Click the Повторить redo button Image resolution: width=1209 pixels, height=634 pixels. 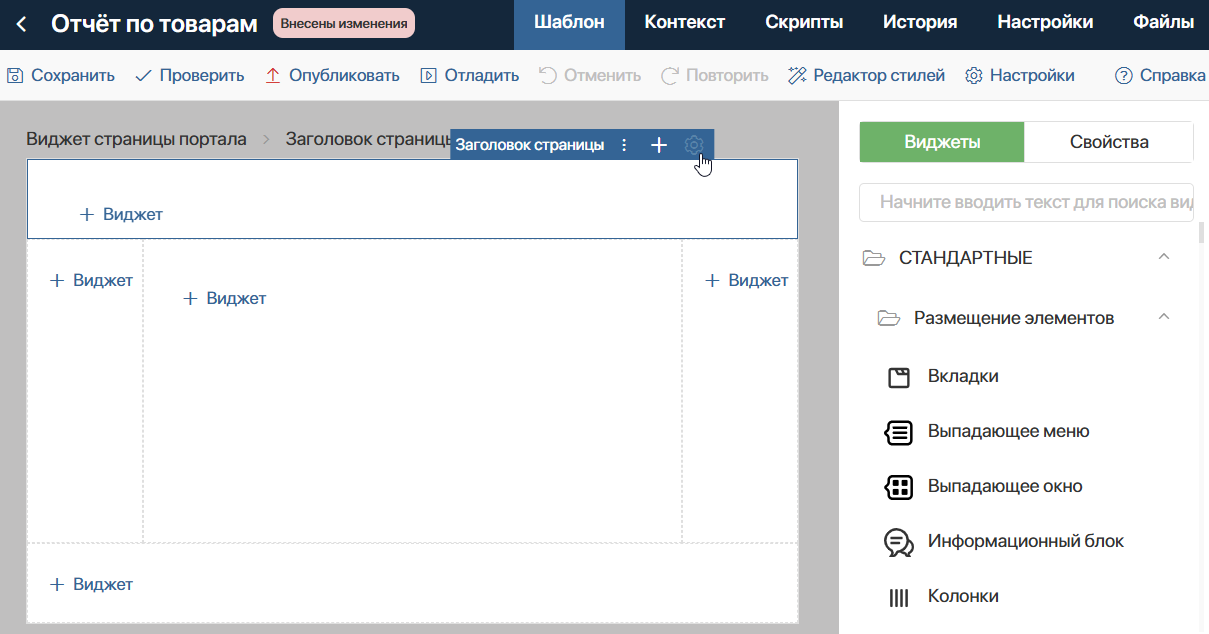pyautogui.click(x=715, y=75)
